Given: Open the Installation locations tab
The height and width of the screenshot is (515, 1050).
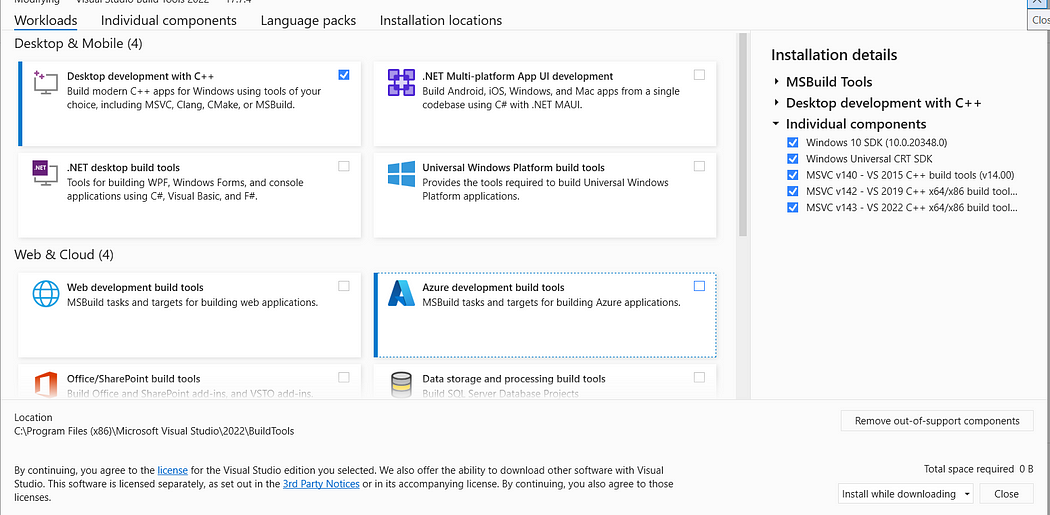Looking at the screenshot, I should (441, 21).
